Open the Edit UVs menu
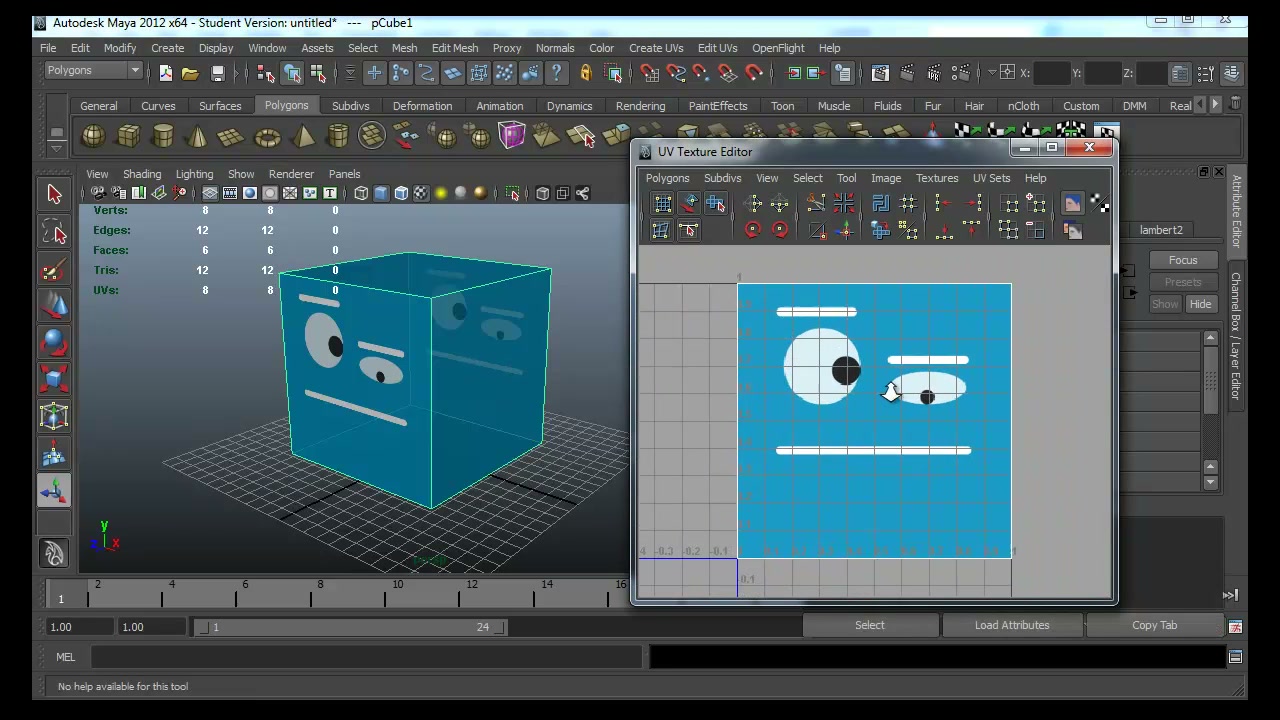 tap(717, 48)
